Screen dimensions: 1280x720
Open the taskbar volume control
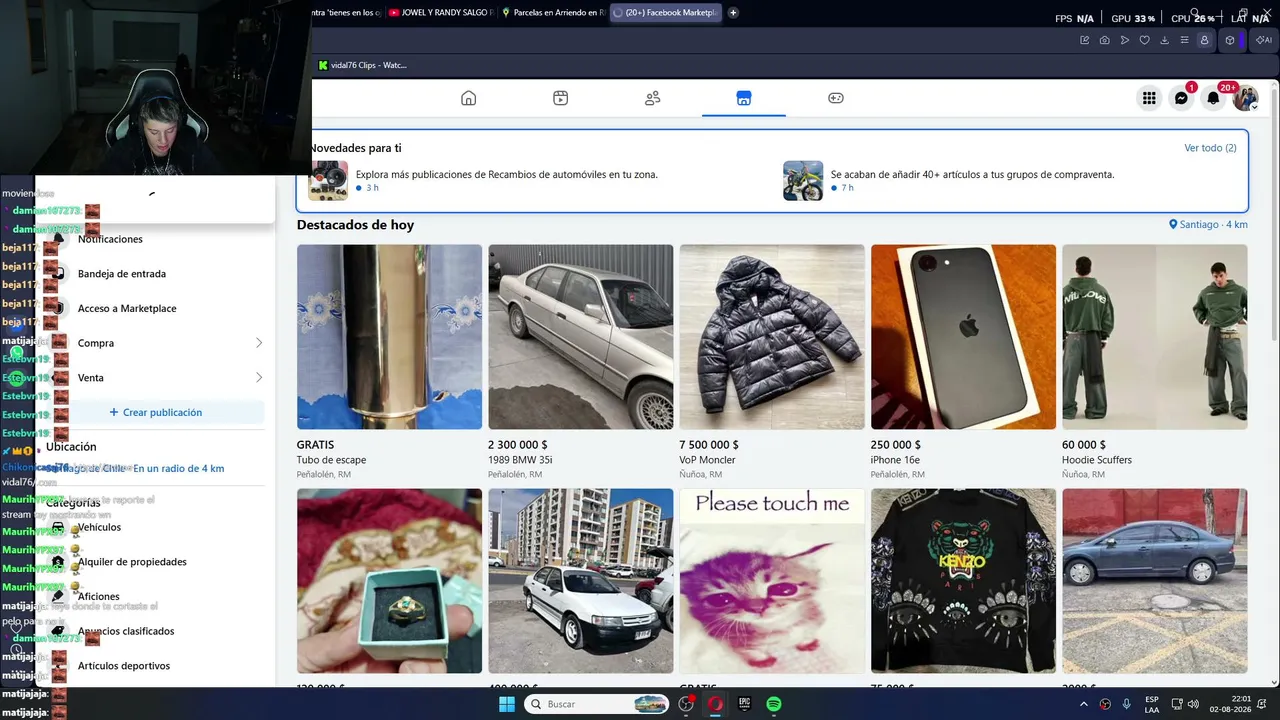point(1193,704)
